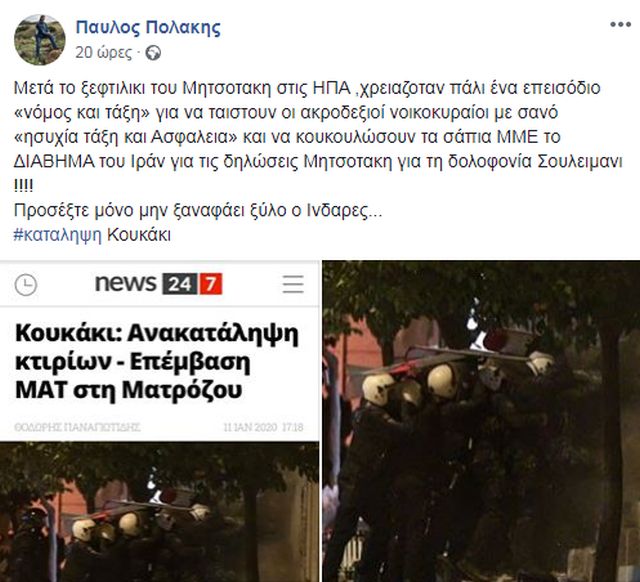The width and height of the screenshot is (640, 582).
Task: Click the public globe privacy icon
Action: point(153,53)
